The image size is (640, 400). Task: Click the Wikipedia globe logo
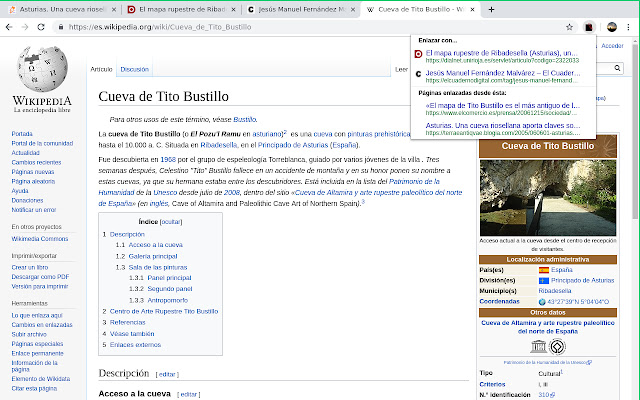42,72
